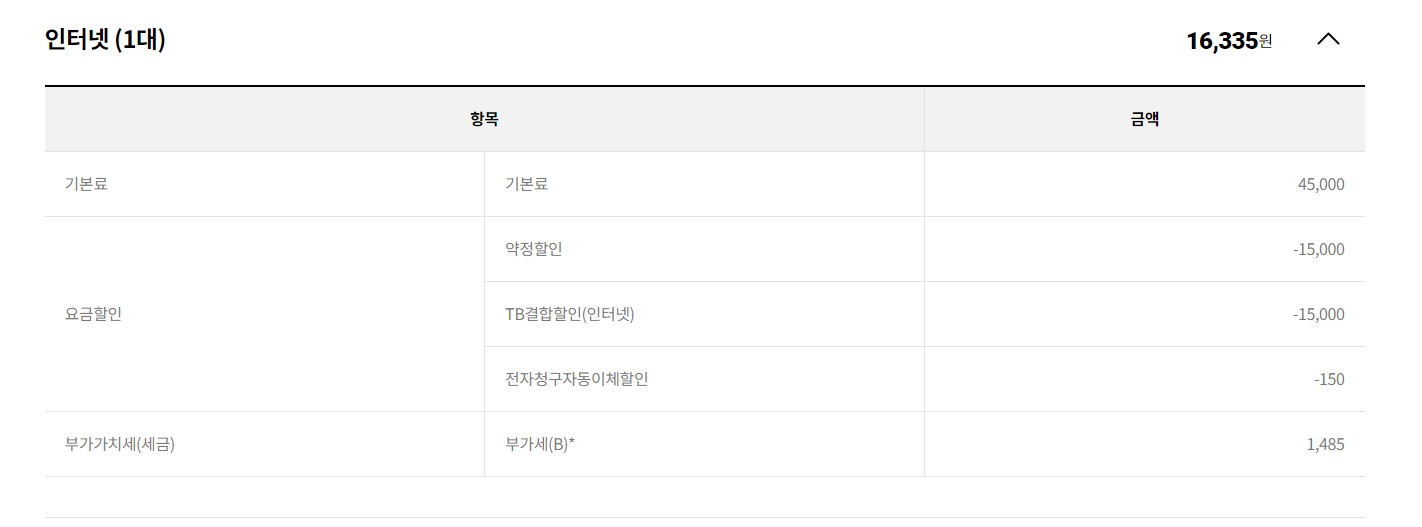Click the 항목 column header
The height and width of the screenshot is (527, 1422).
484,119
